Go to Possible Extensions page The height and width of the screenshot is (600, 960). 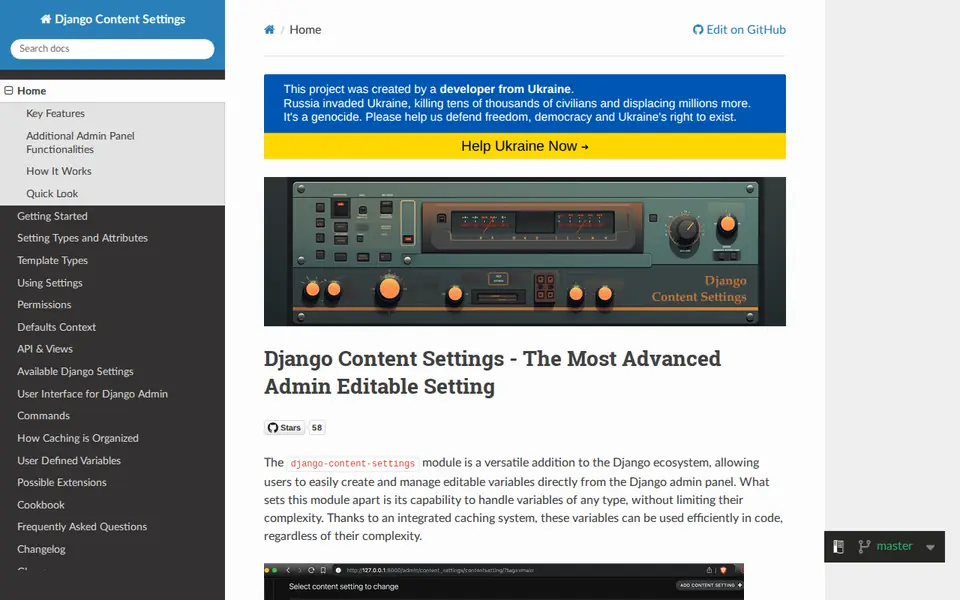62,482
